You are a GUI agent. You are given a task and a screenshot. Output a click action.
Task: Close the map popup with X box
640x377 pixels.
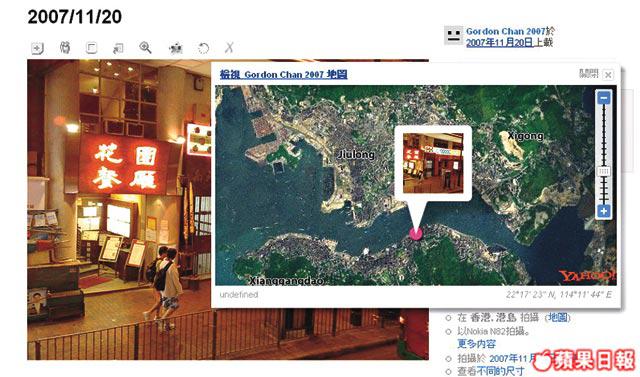608,75
